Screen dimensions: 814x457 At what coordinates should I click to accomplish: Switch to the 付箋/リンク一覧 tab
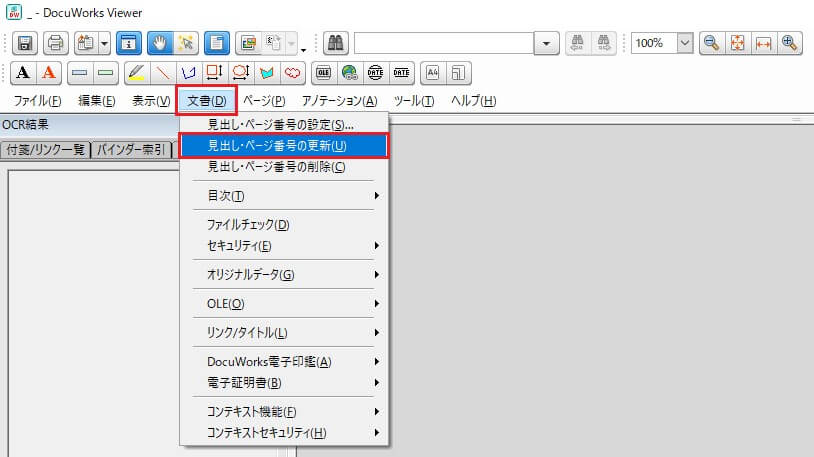[46, 150]
